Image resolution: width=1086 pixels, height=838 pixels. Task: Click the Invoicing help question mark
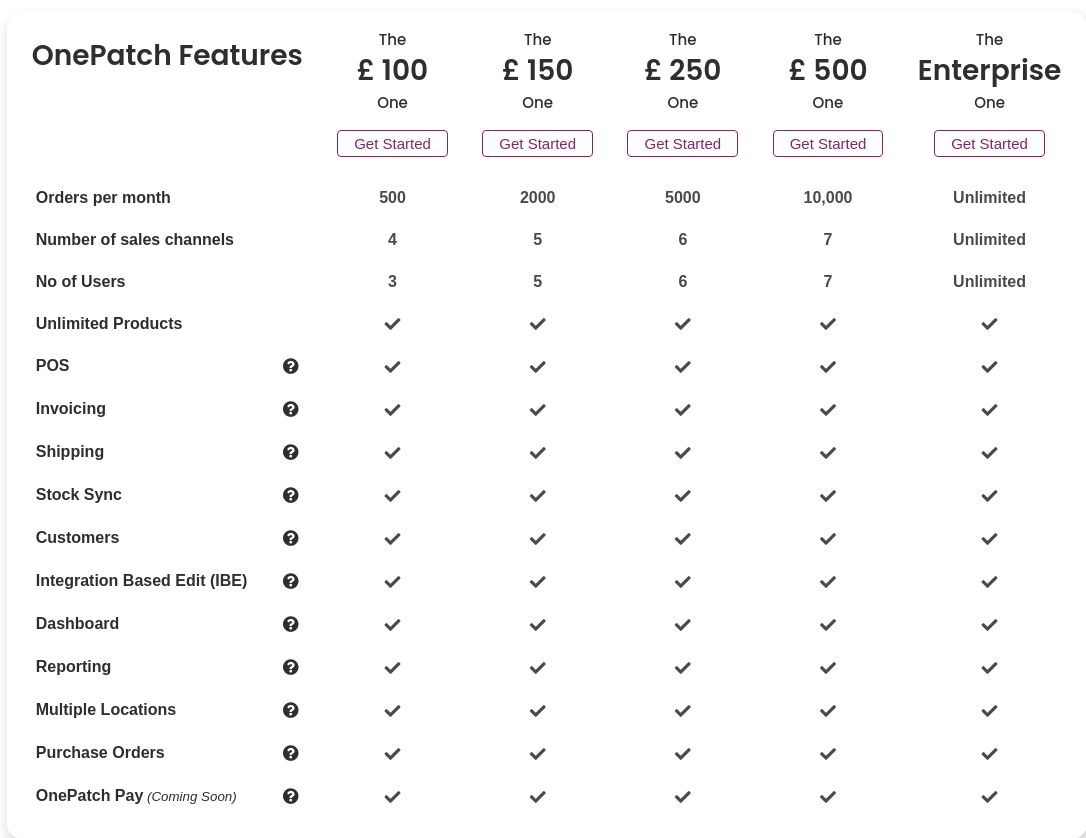tap(290, 409)
